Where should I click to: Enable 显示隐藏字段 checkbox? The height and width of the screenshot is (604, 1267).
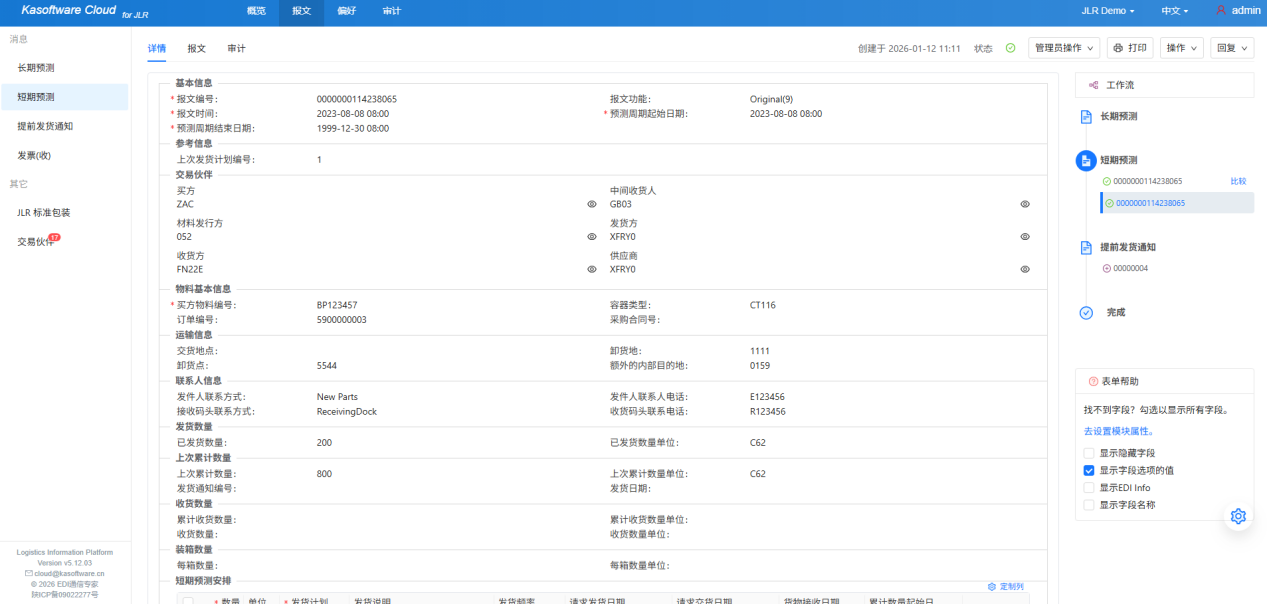(1089, 453)
